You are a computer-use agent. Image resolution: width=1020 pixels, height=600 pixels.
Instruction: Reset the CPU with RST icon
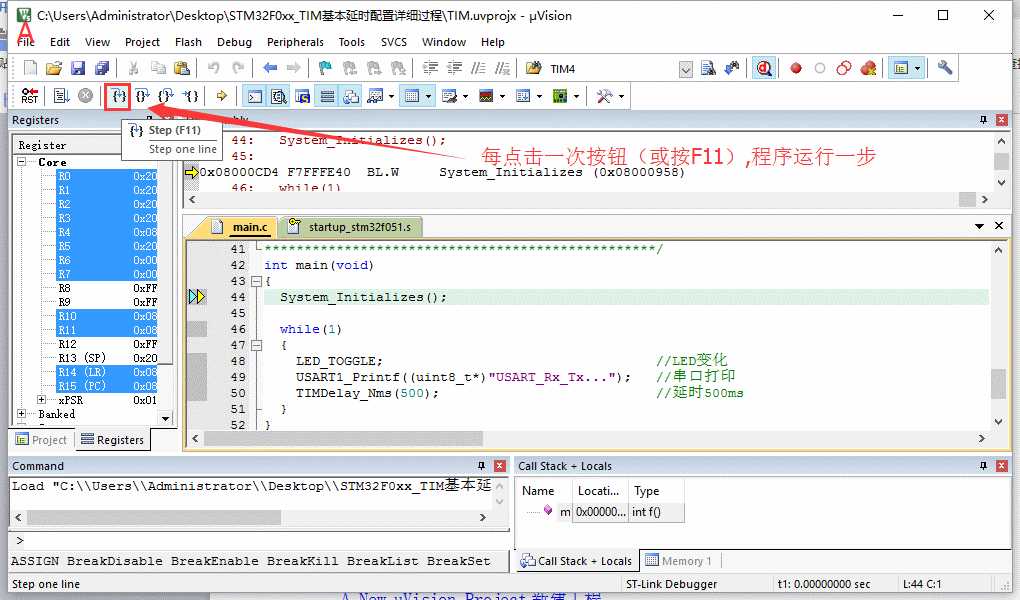[x=30, y=96]
